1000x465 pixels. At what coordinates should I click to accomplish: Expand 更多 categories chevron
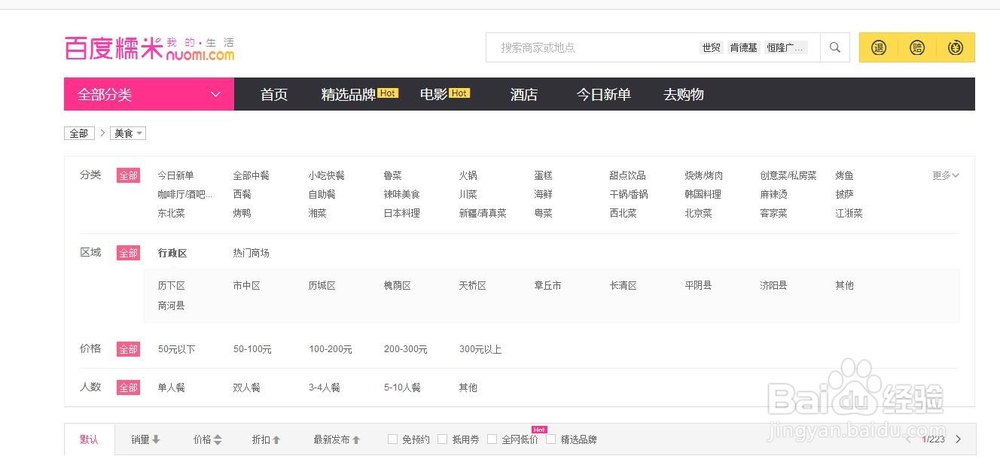[x=946, y=175]
